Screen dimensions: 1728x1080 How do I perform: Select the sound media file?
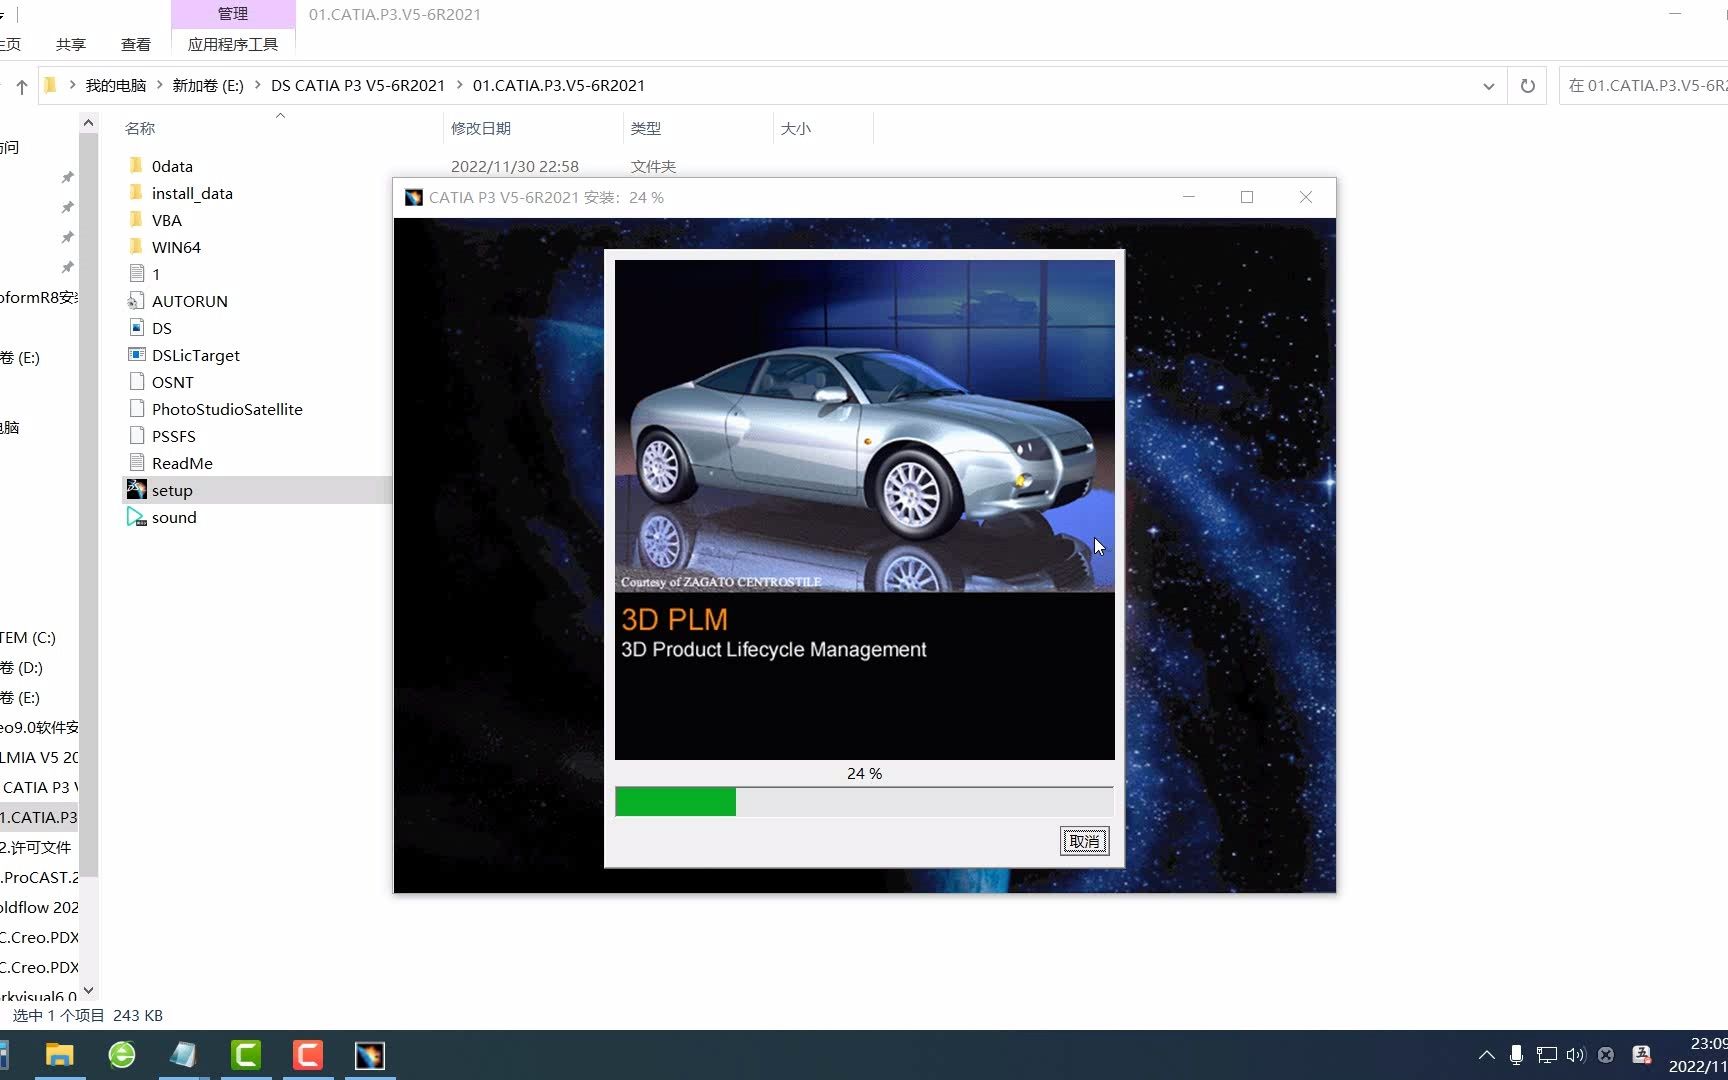(x=173, y=517)
